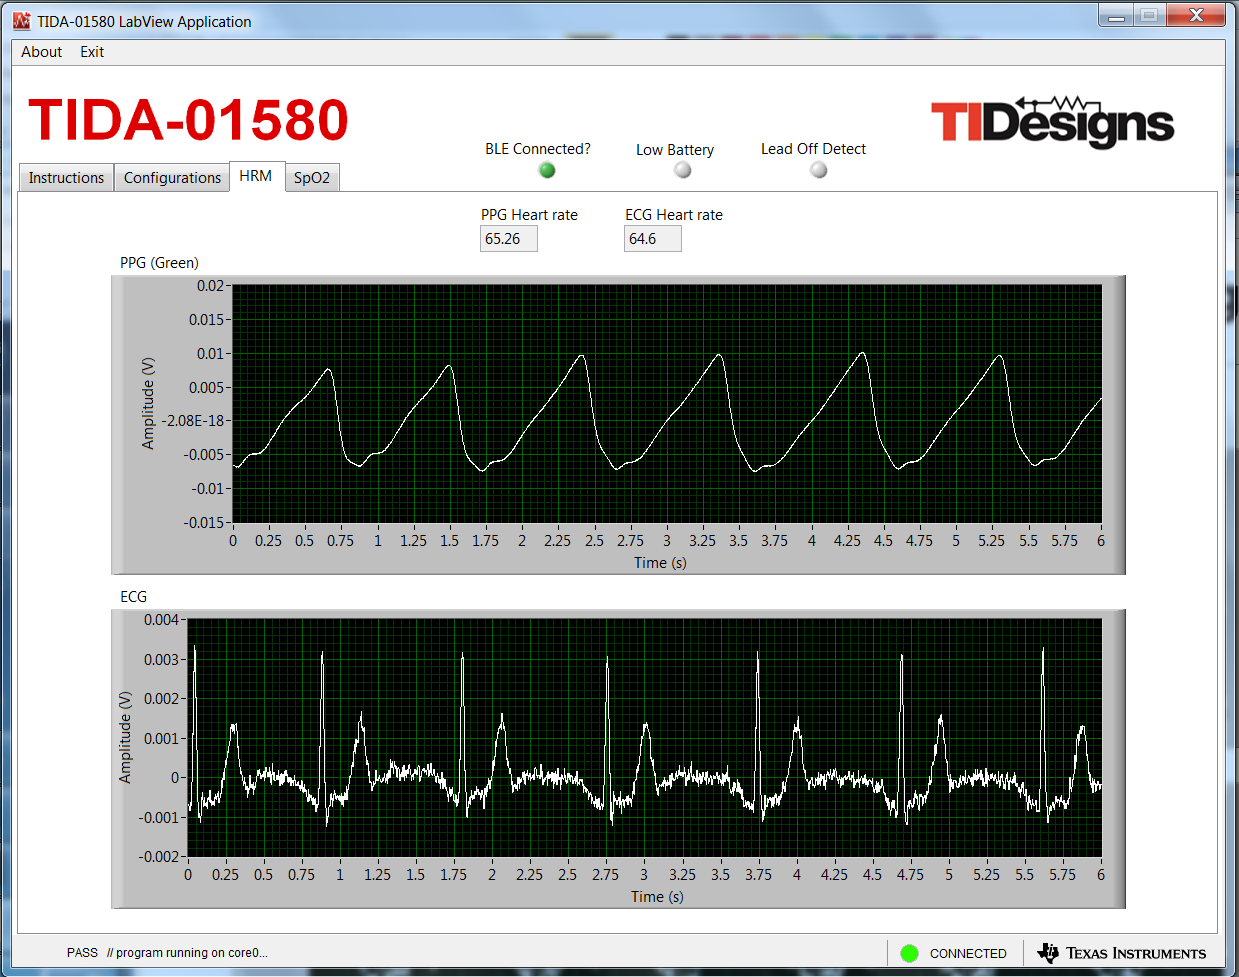1239x977 pixels.
Task: Click the TIDA-01580 red title text
Action: pos(188,120)
